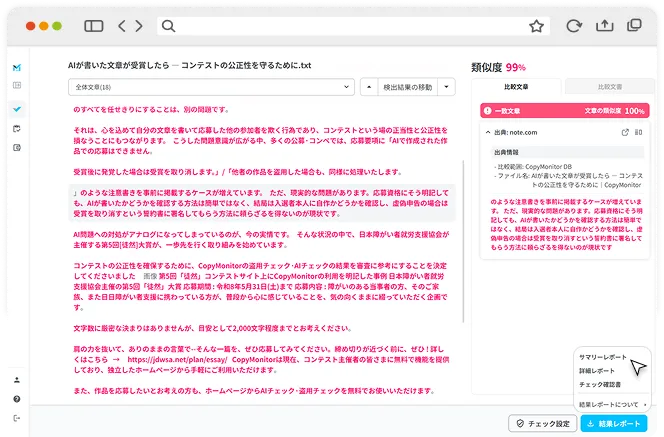Open the help question mark icon
This screenshot has width=664, height=437.
[17, 399]
